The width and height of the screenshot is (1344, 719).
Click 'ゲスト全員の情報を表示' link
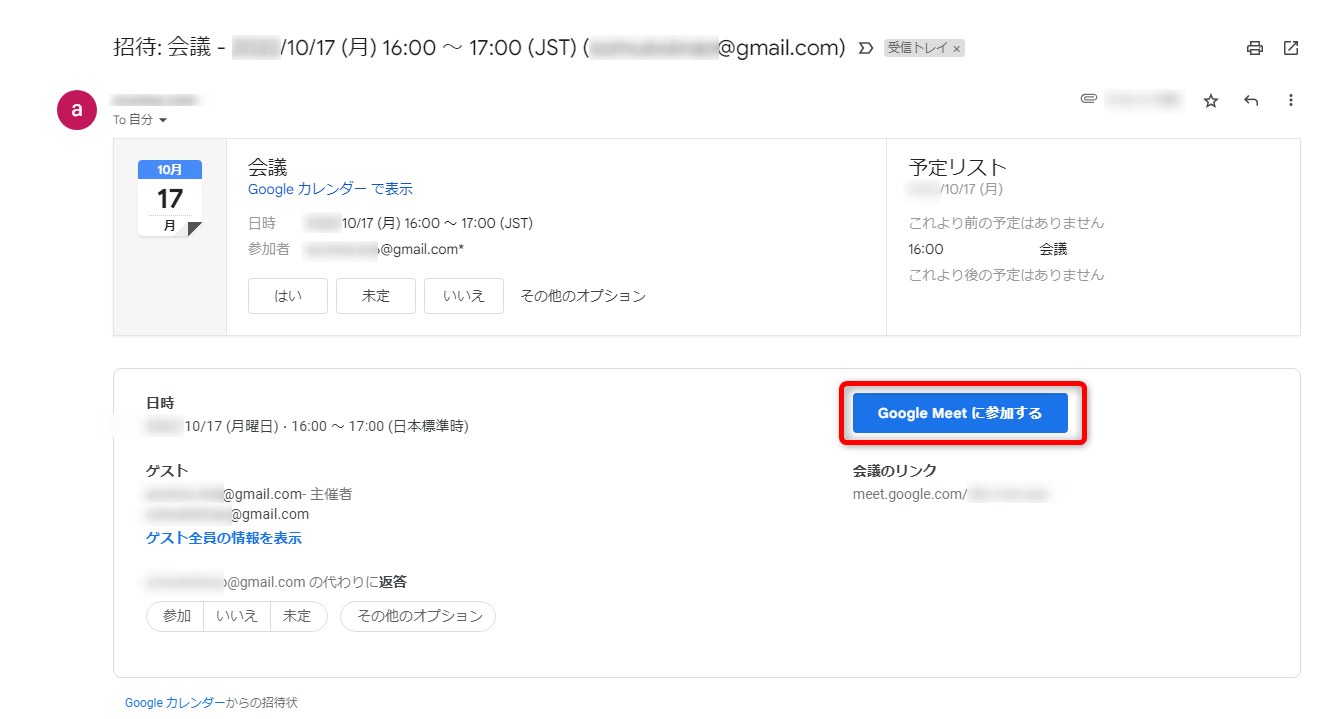tap(224, 538)
